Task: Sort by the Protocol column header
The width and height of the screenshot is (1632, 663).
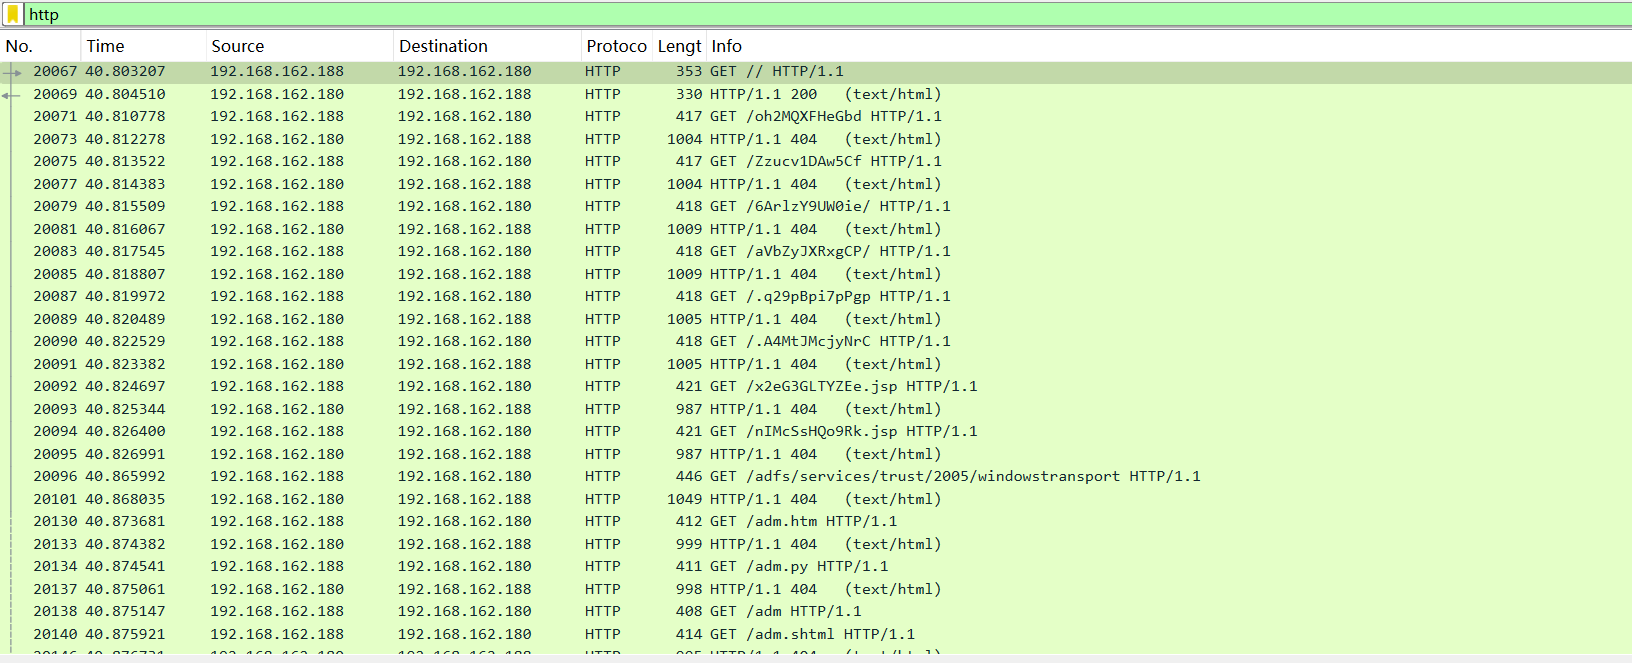Action: (x=616, y=46)
